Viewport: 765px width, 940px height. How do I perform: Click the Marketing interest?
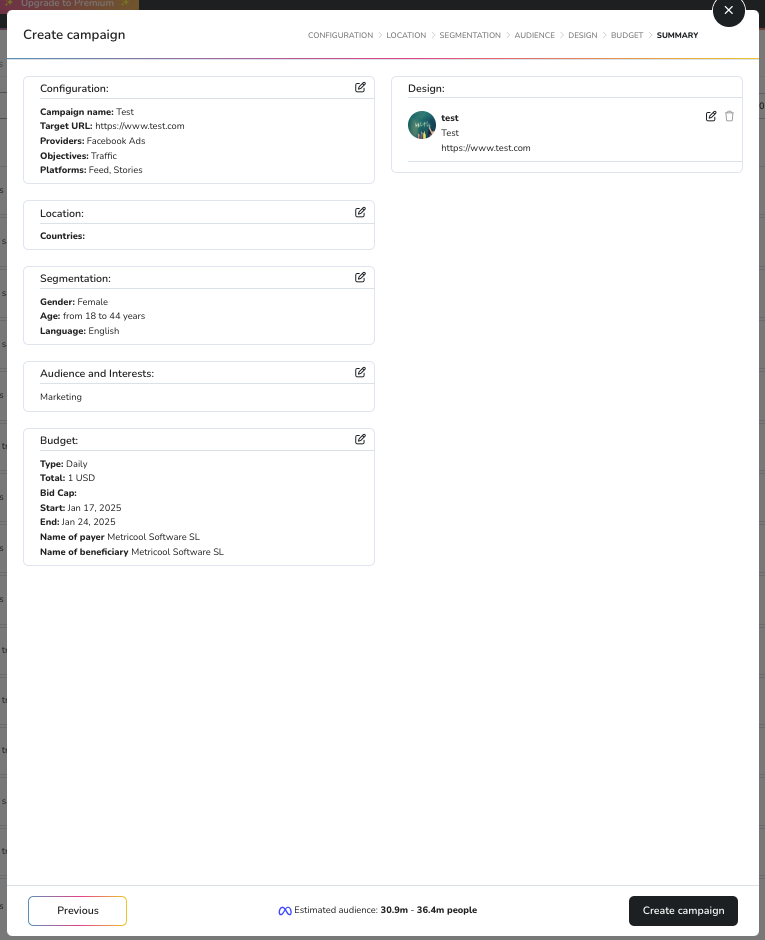click(x=61, y=397)
